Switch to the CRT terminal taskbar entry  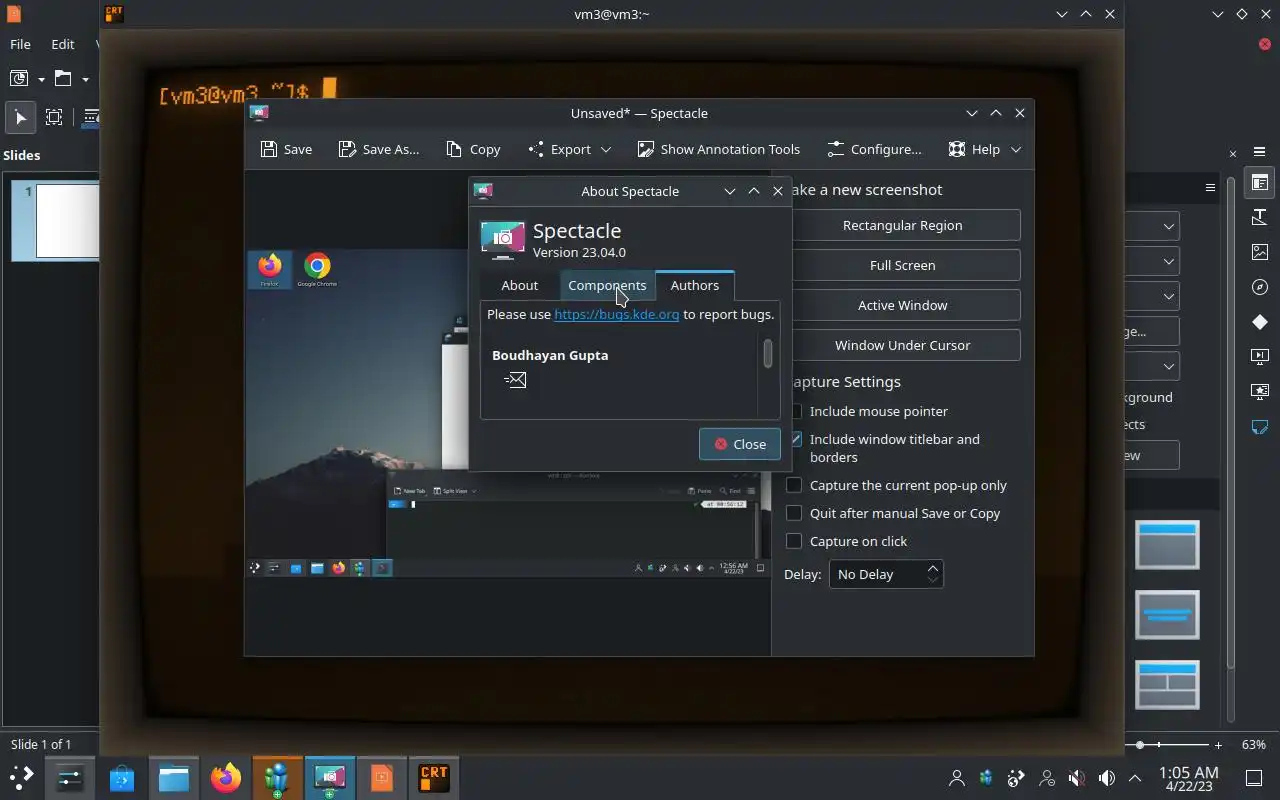click(434, 777)
